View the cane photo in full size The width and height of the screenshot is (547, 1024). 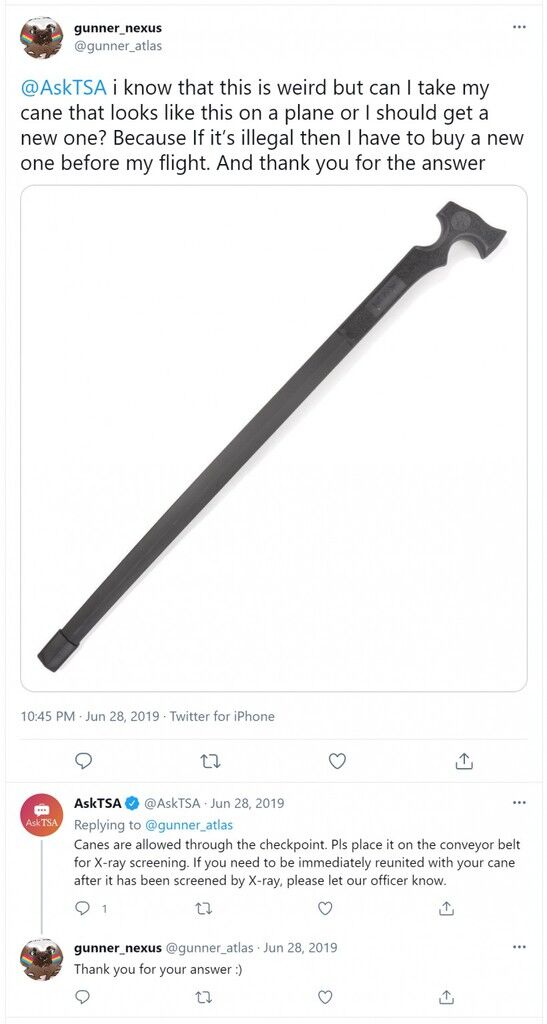(274, 438)
